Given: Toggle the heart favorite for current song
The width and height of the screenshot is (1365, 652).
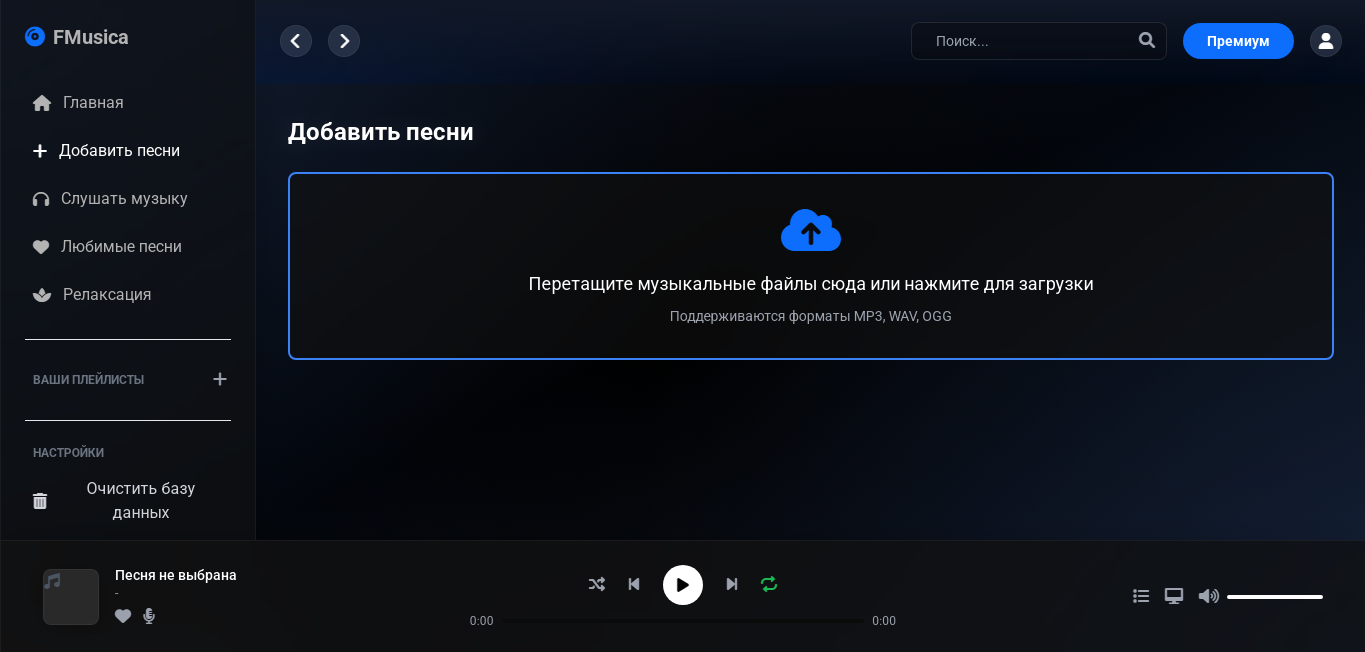Looking at the screenshot, I should pyautogui.click(x=123, y=616).
